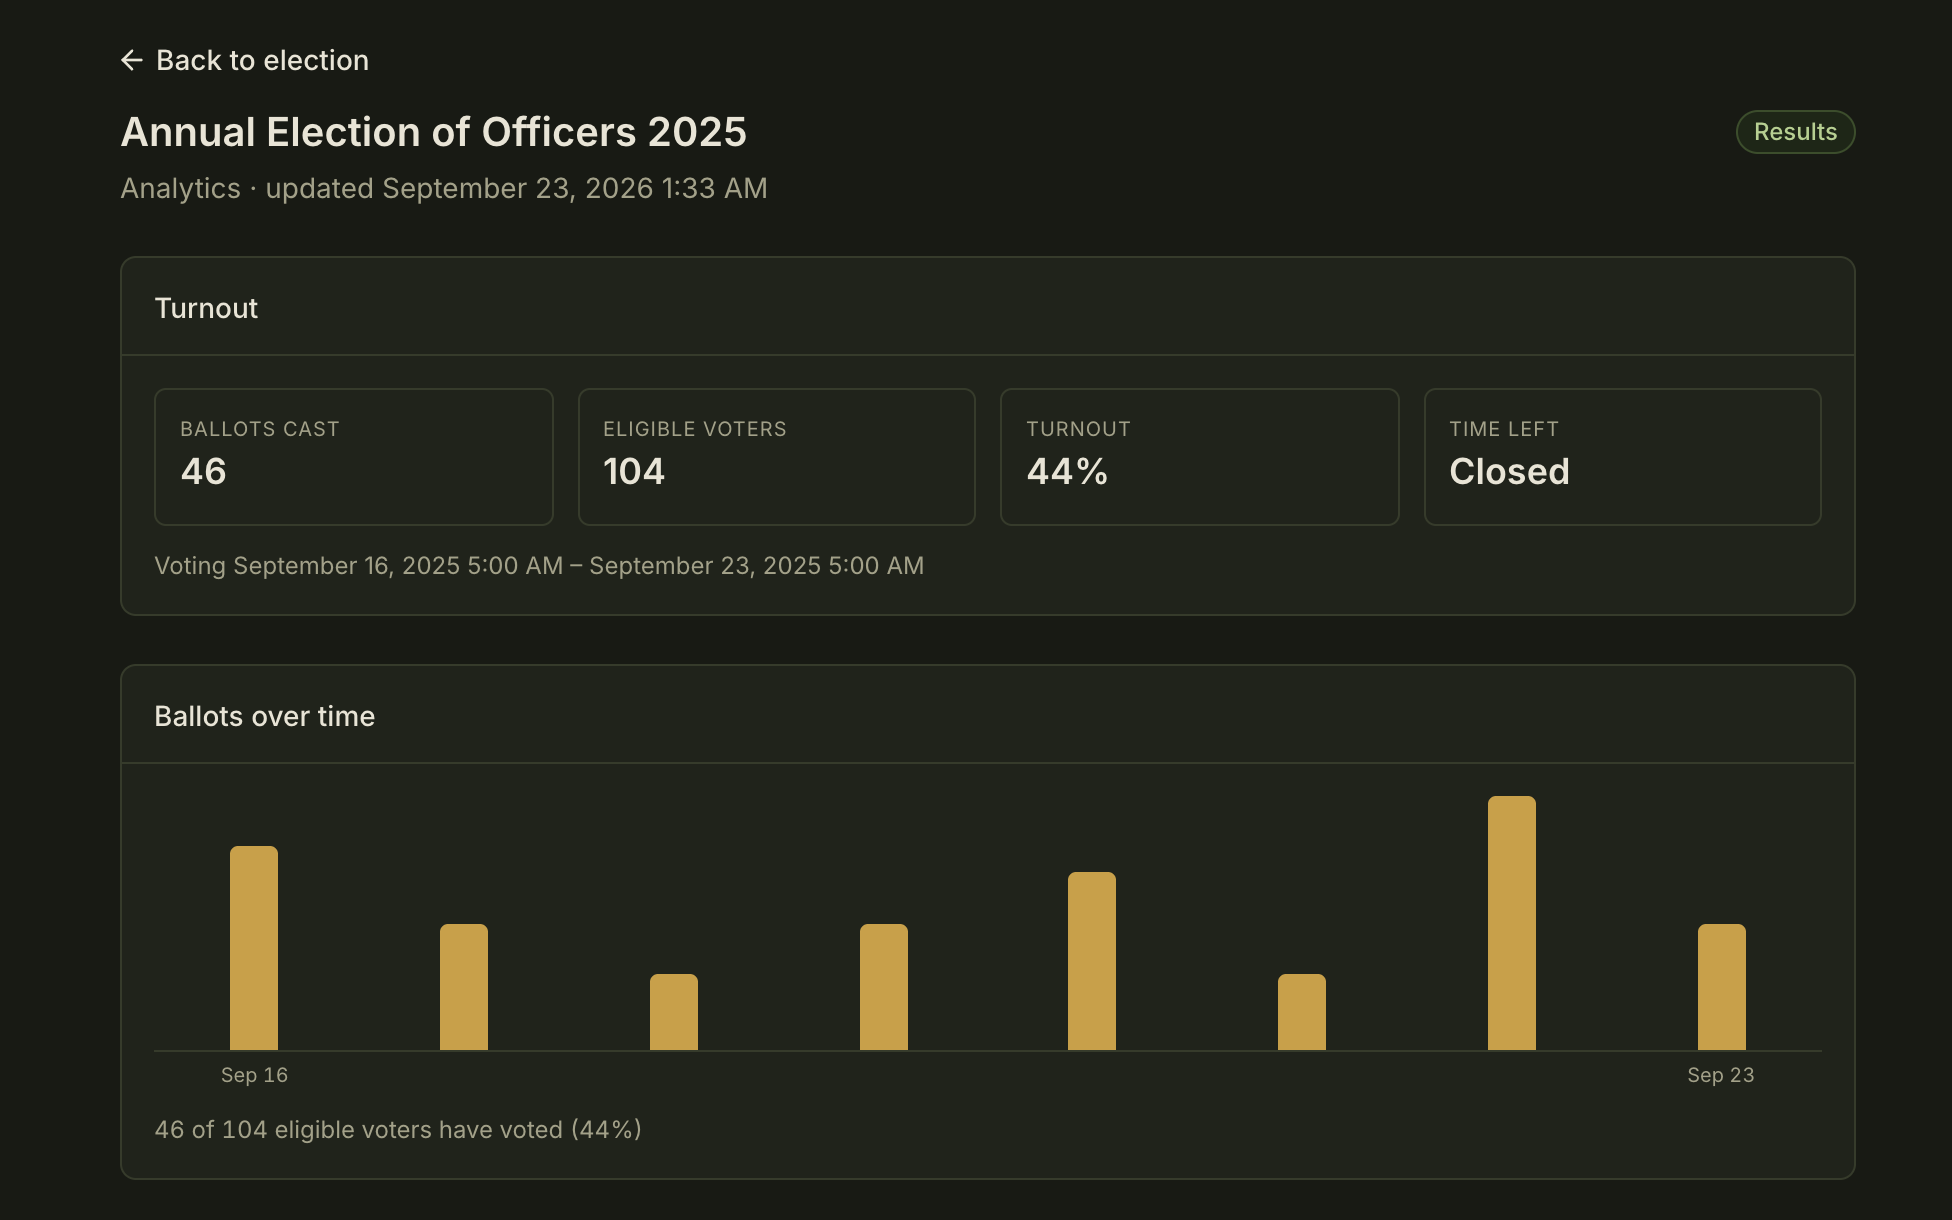This screenshot has width=1952, height=1220.
Task: Click the Turnout 44% stat card
Action: coord(1200,457)
